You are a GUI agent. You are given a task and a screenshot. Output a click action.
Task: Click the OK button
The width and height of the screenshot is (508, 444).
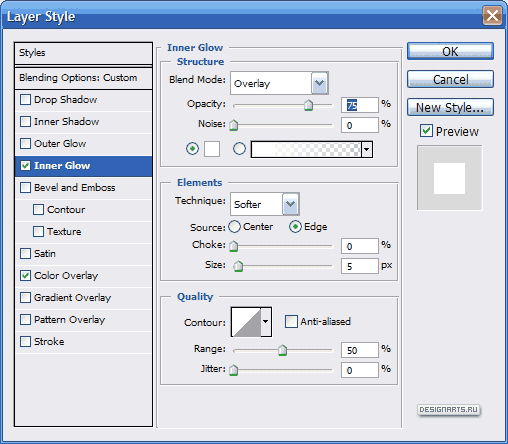click(x=450, y=51)
